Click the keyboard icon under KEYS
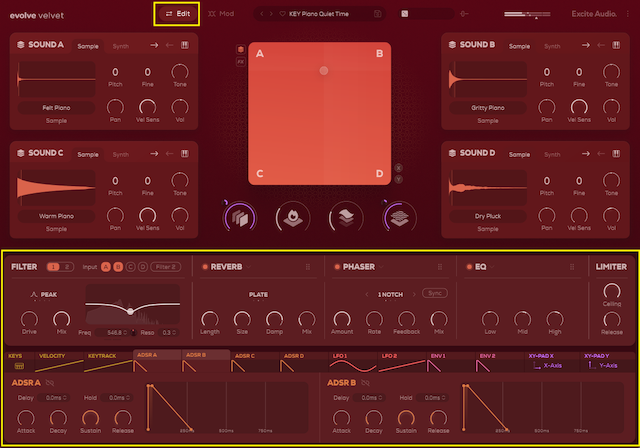 [x=17, y=366]
